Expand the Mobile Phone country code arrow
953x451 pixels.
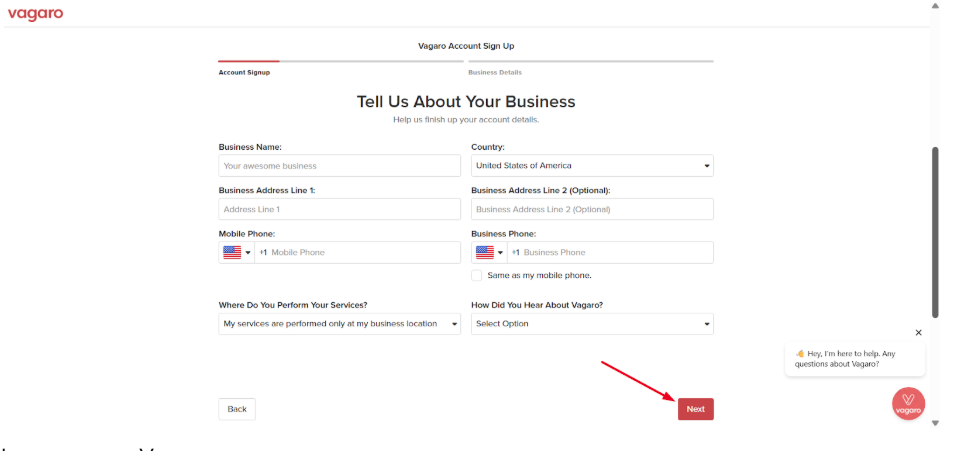point(248,253)
